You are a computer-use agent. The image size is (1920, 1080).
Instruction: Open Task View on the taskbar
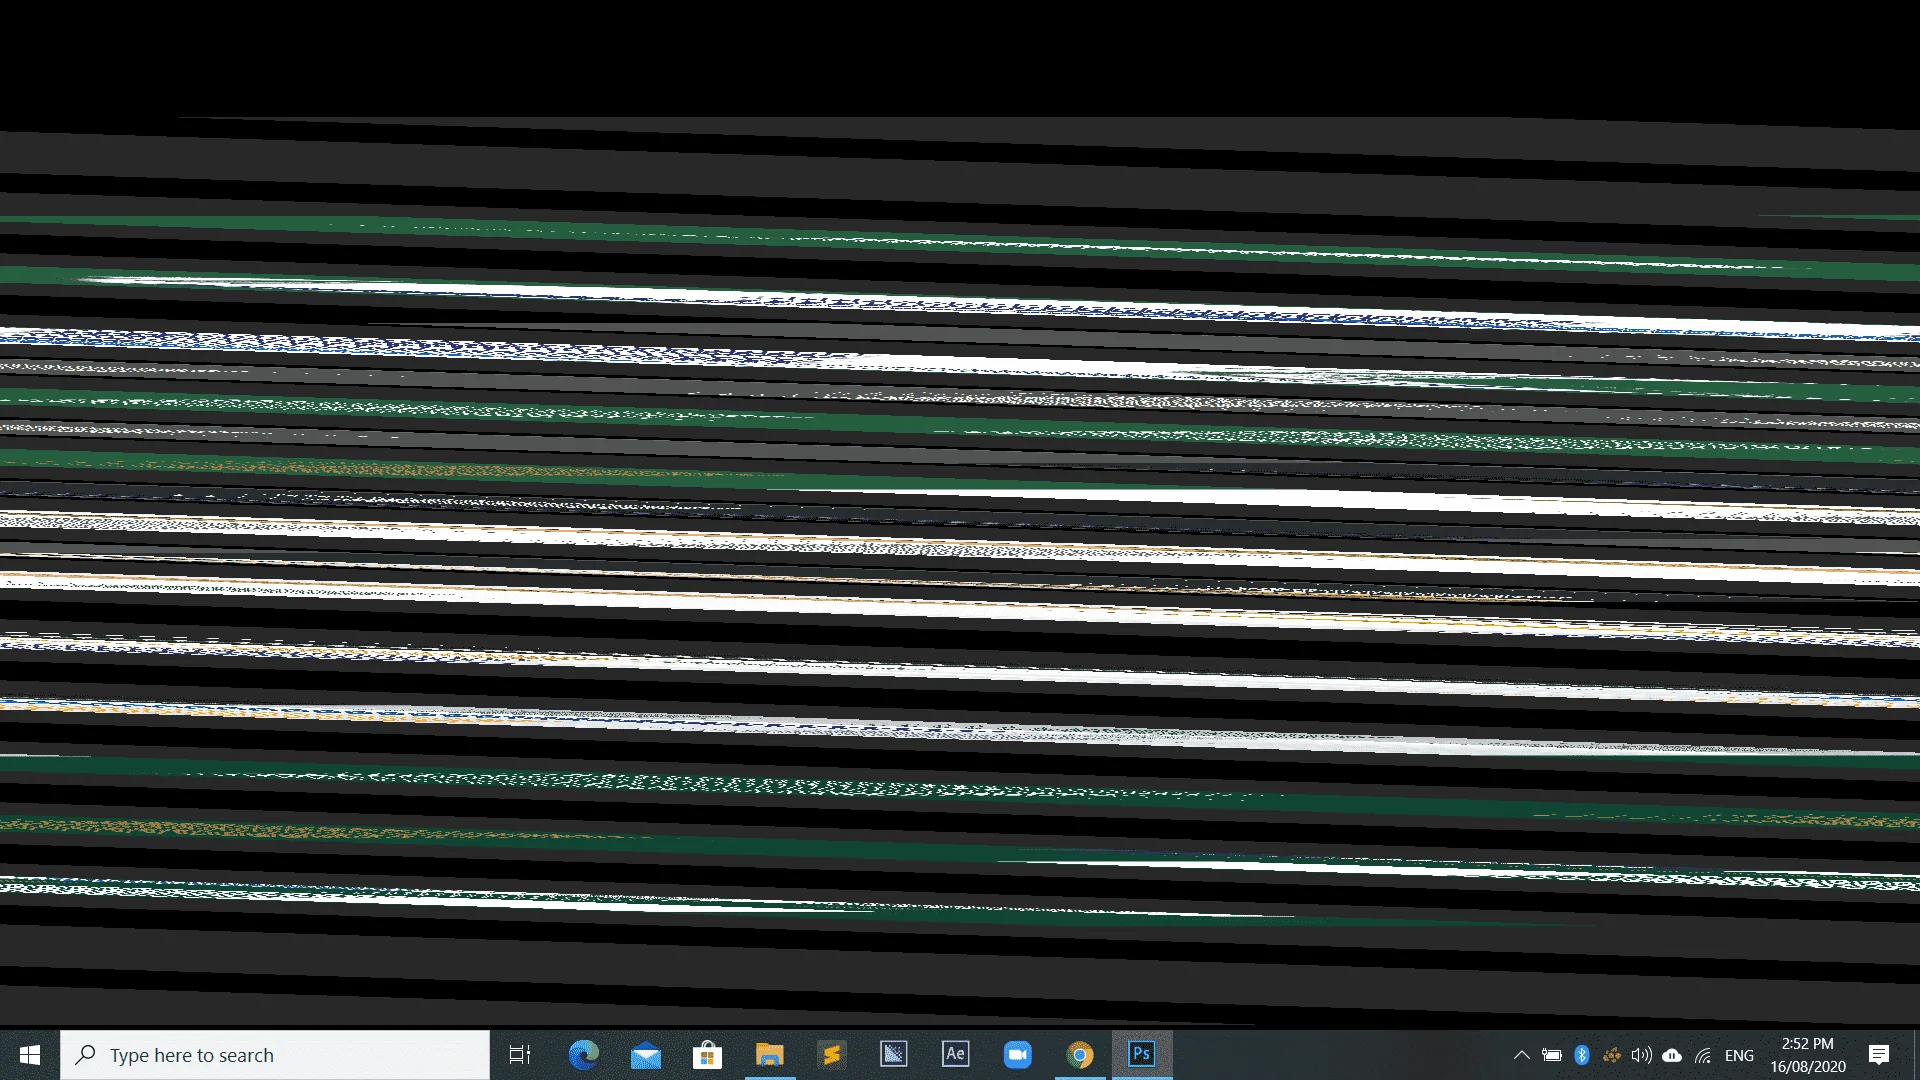[x=520, y=1055]
